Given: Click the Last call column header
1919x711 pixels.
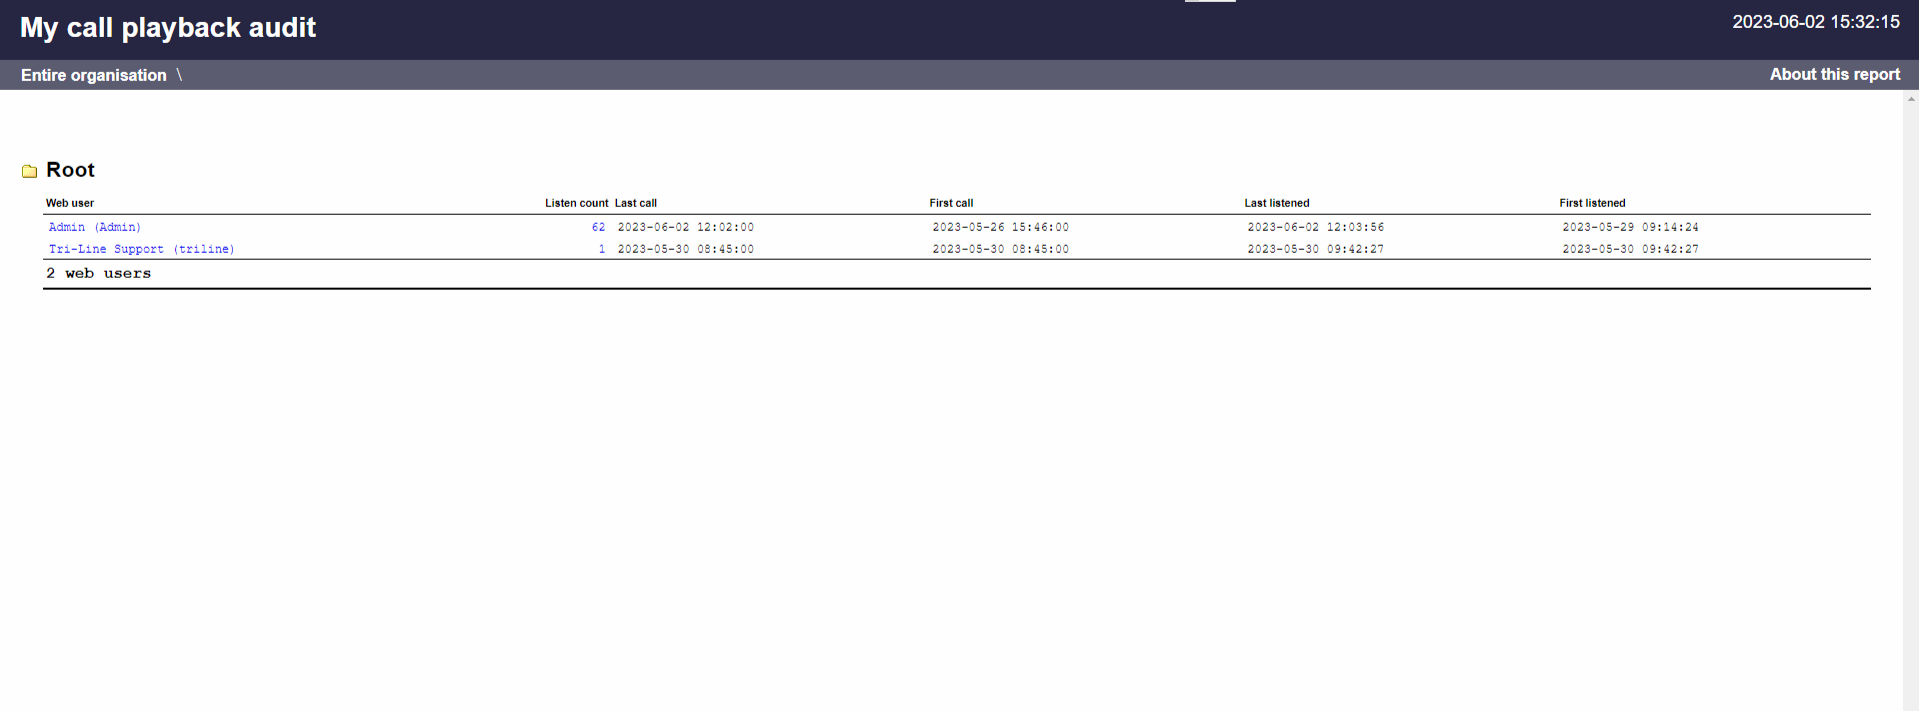Looking at the screenshot, I should (636, 203).
